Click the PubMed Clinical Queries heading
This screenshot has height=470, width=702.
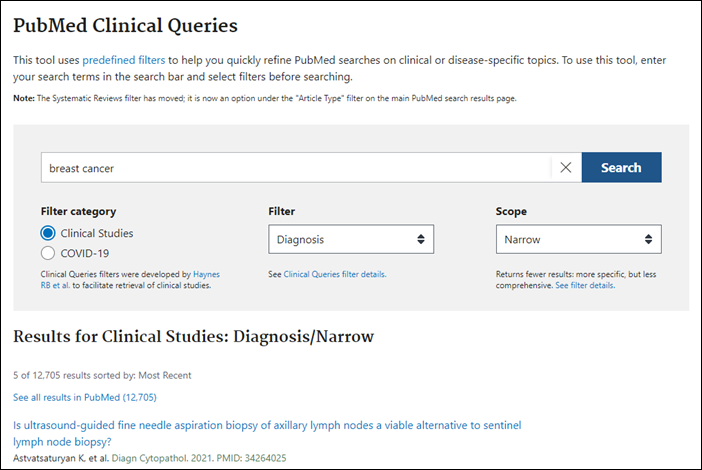125,26
